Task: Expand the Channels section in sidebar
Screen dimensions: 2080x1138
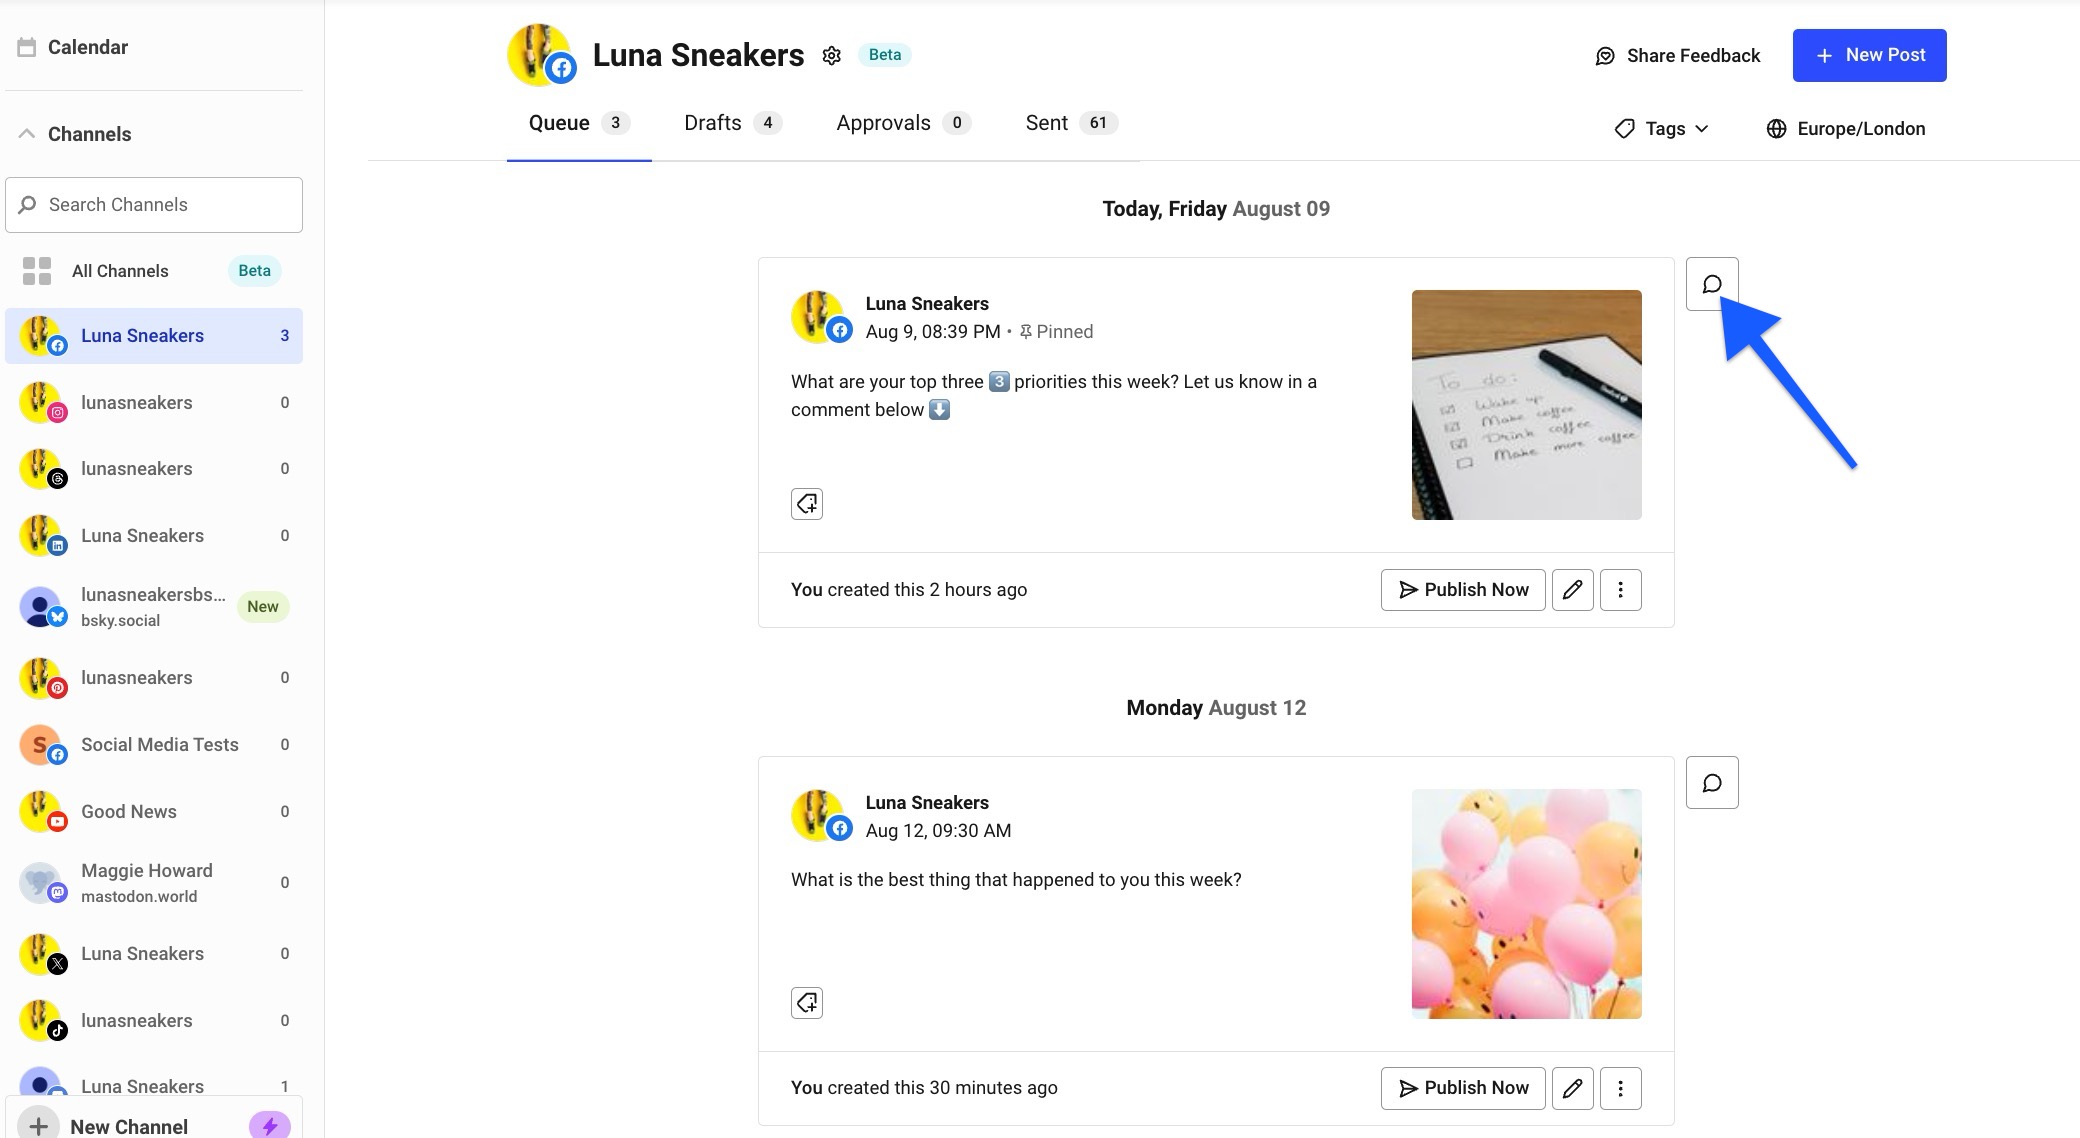Action: pyautogui.click(x=28, y=135)
